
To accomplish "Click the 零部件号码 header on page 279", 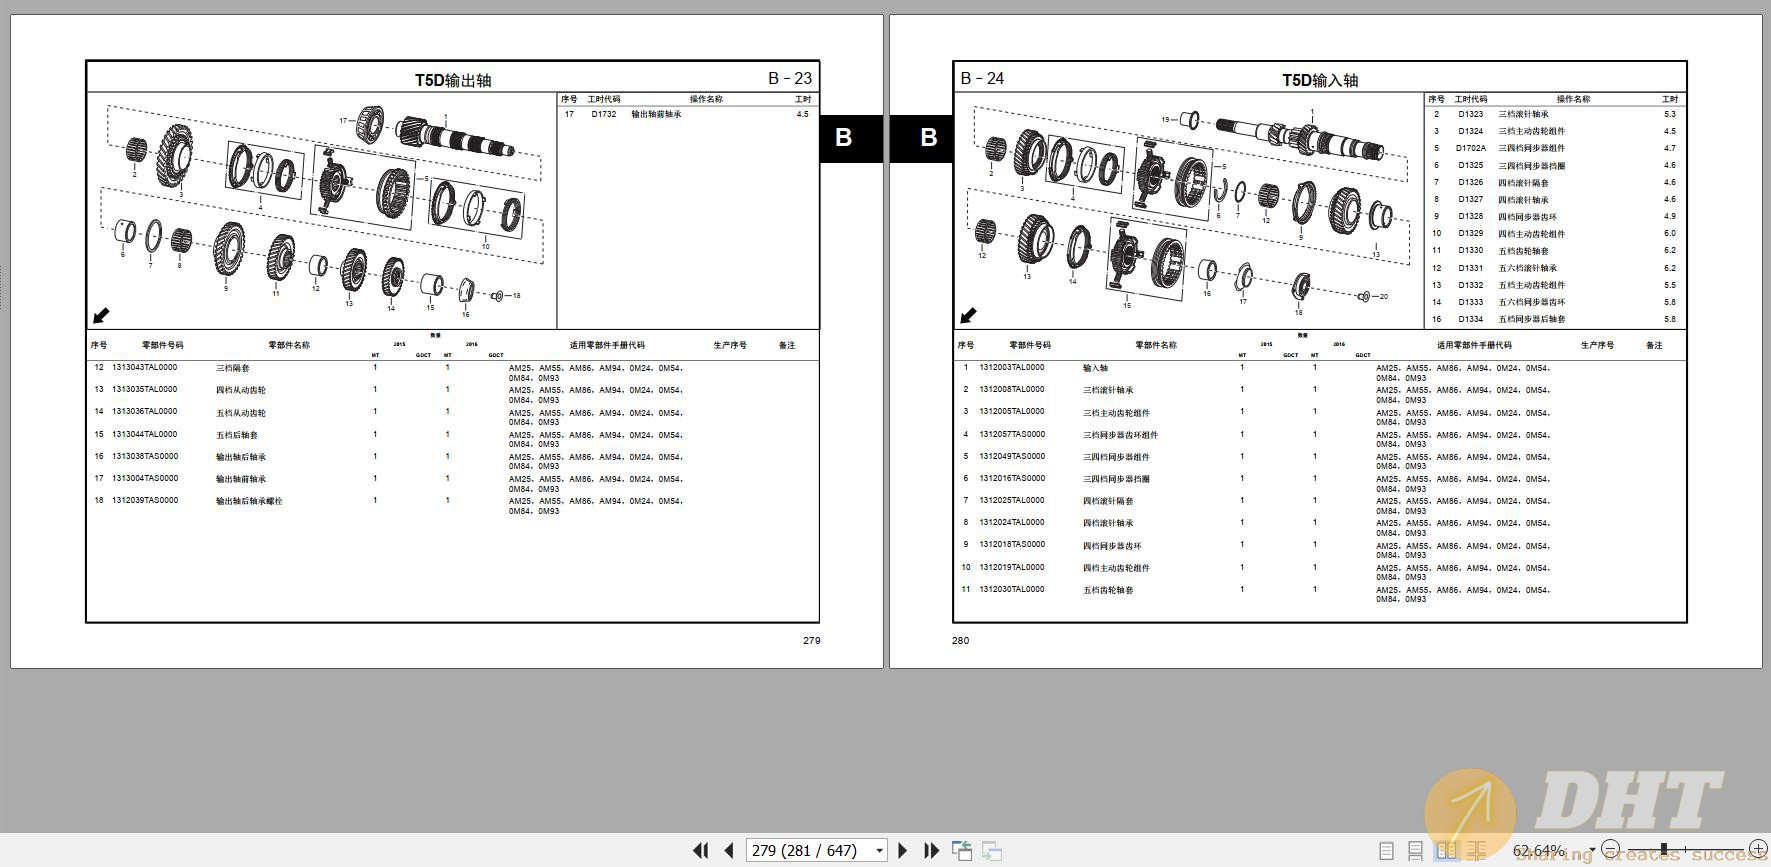I will 162,345.
